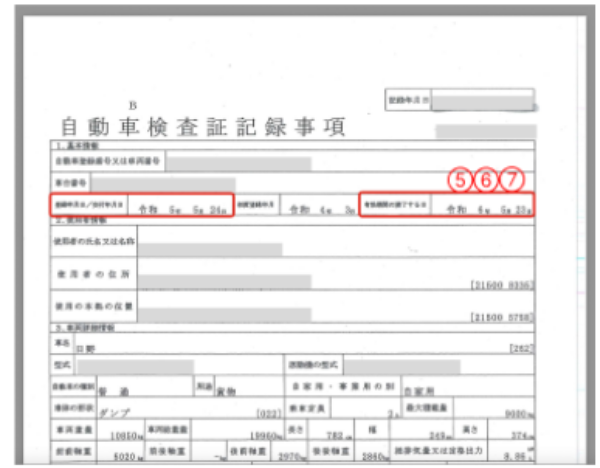600x468 pixels.
Task: Click the 高さ value 374
Action: click(x=522, y=435)
